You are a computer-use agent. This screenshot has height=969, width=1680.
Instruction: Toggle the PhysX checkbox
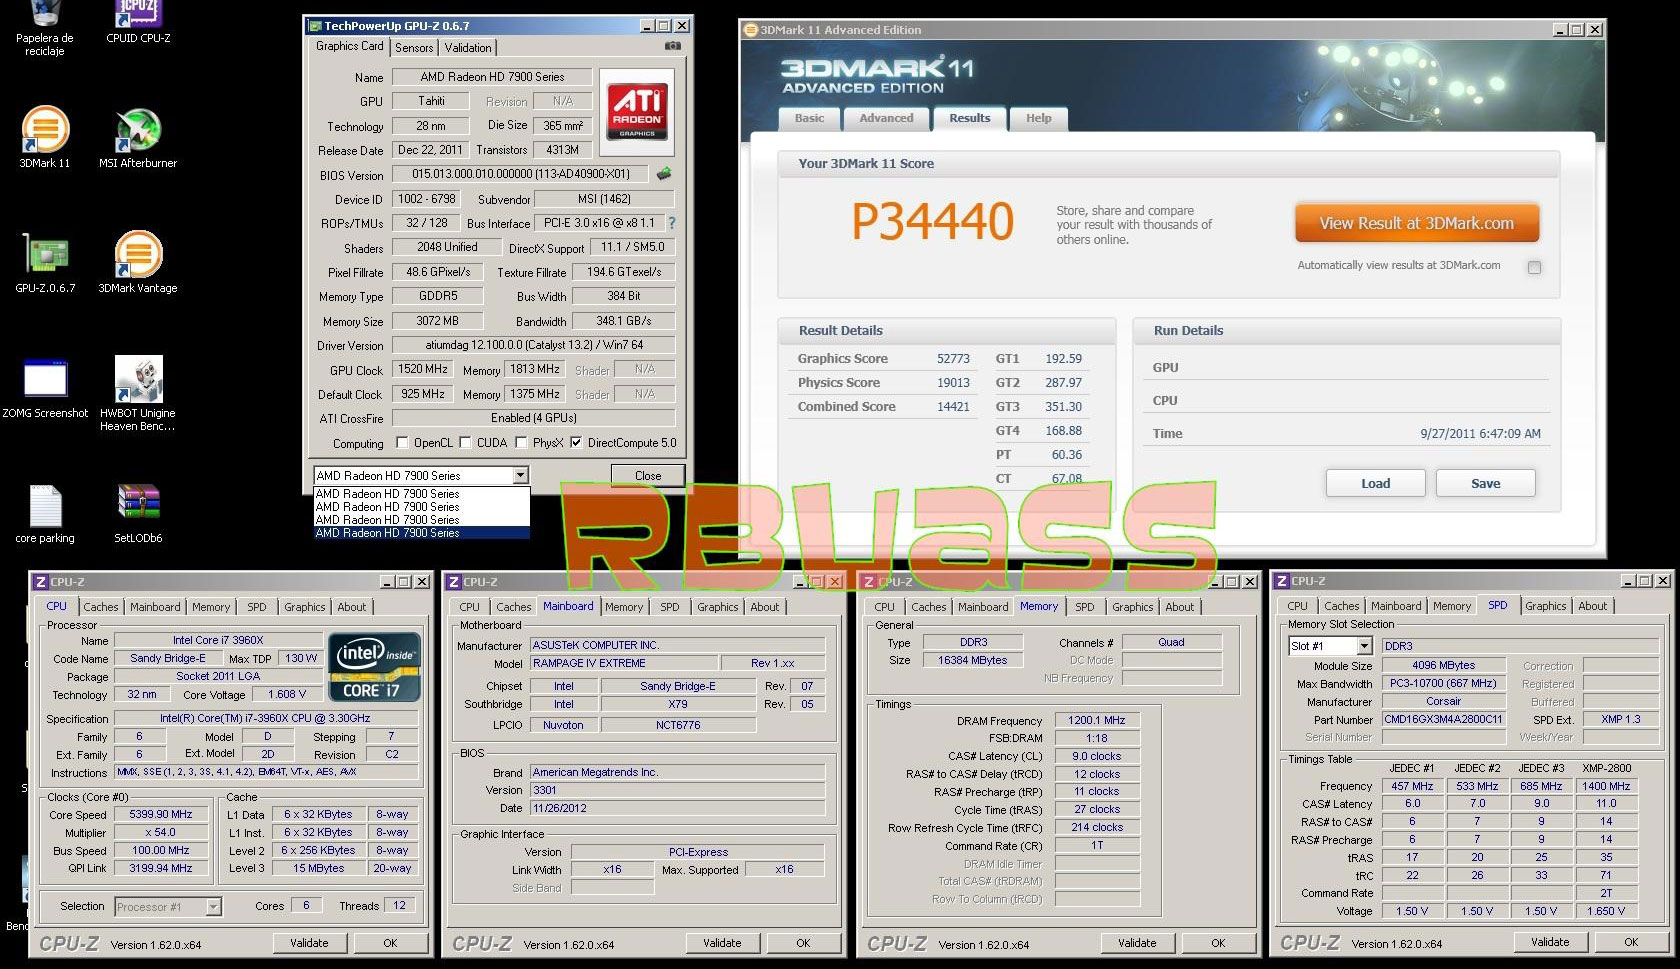pos(522,443)
